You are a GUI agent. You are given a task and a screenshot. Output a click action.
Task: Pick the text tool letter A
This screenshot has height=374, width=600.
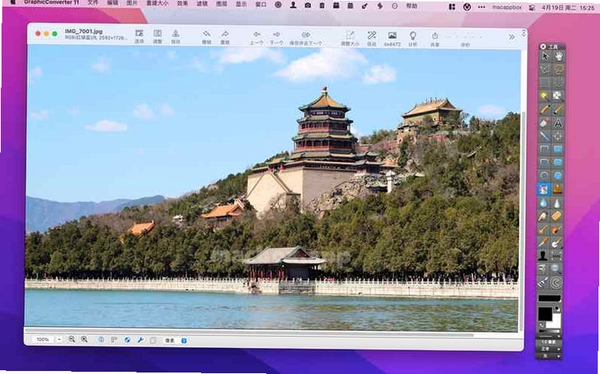pyautogui.click(x=558, y=123)
